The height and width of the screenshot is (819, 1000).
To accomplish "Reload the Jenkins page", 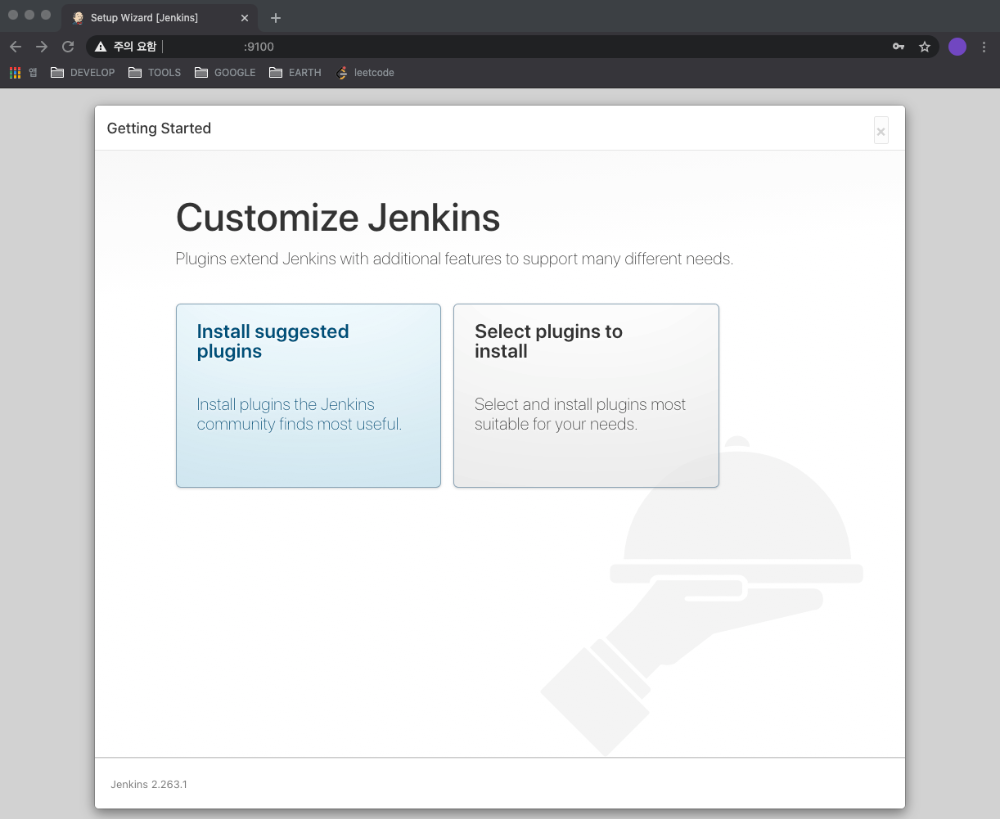I will click(68, 47).
